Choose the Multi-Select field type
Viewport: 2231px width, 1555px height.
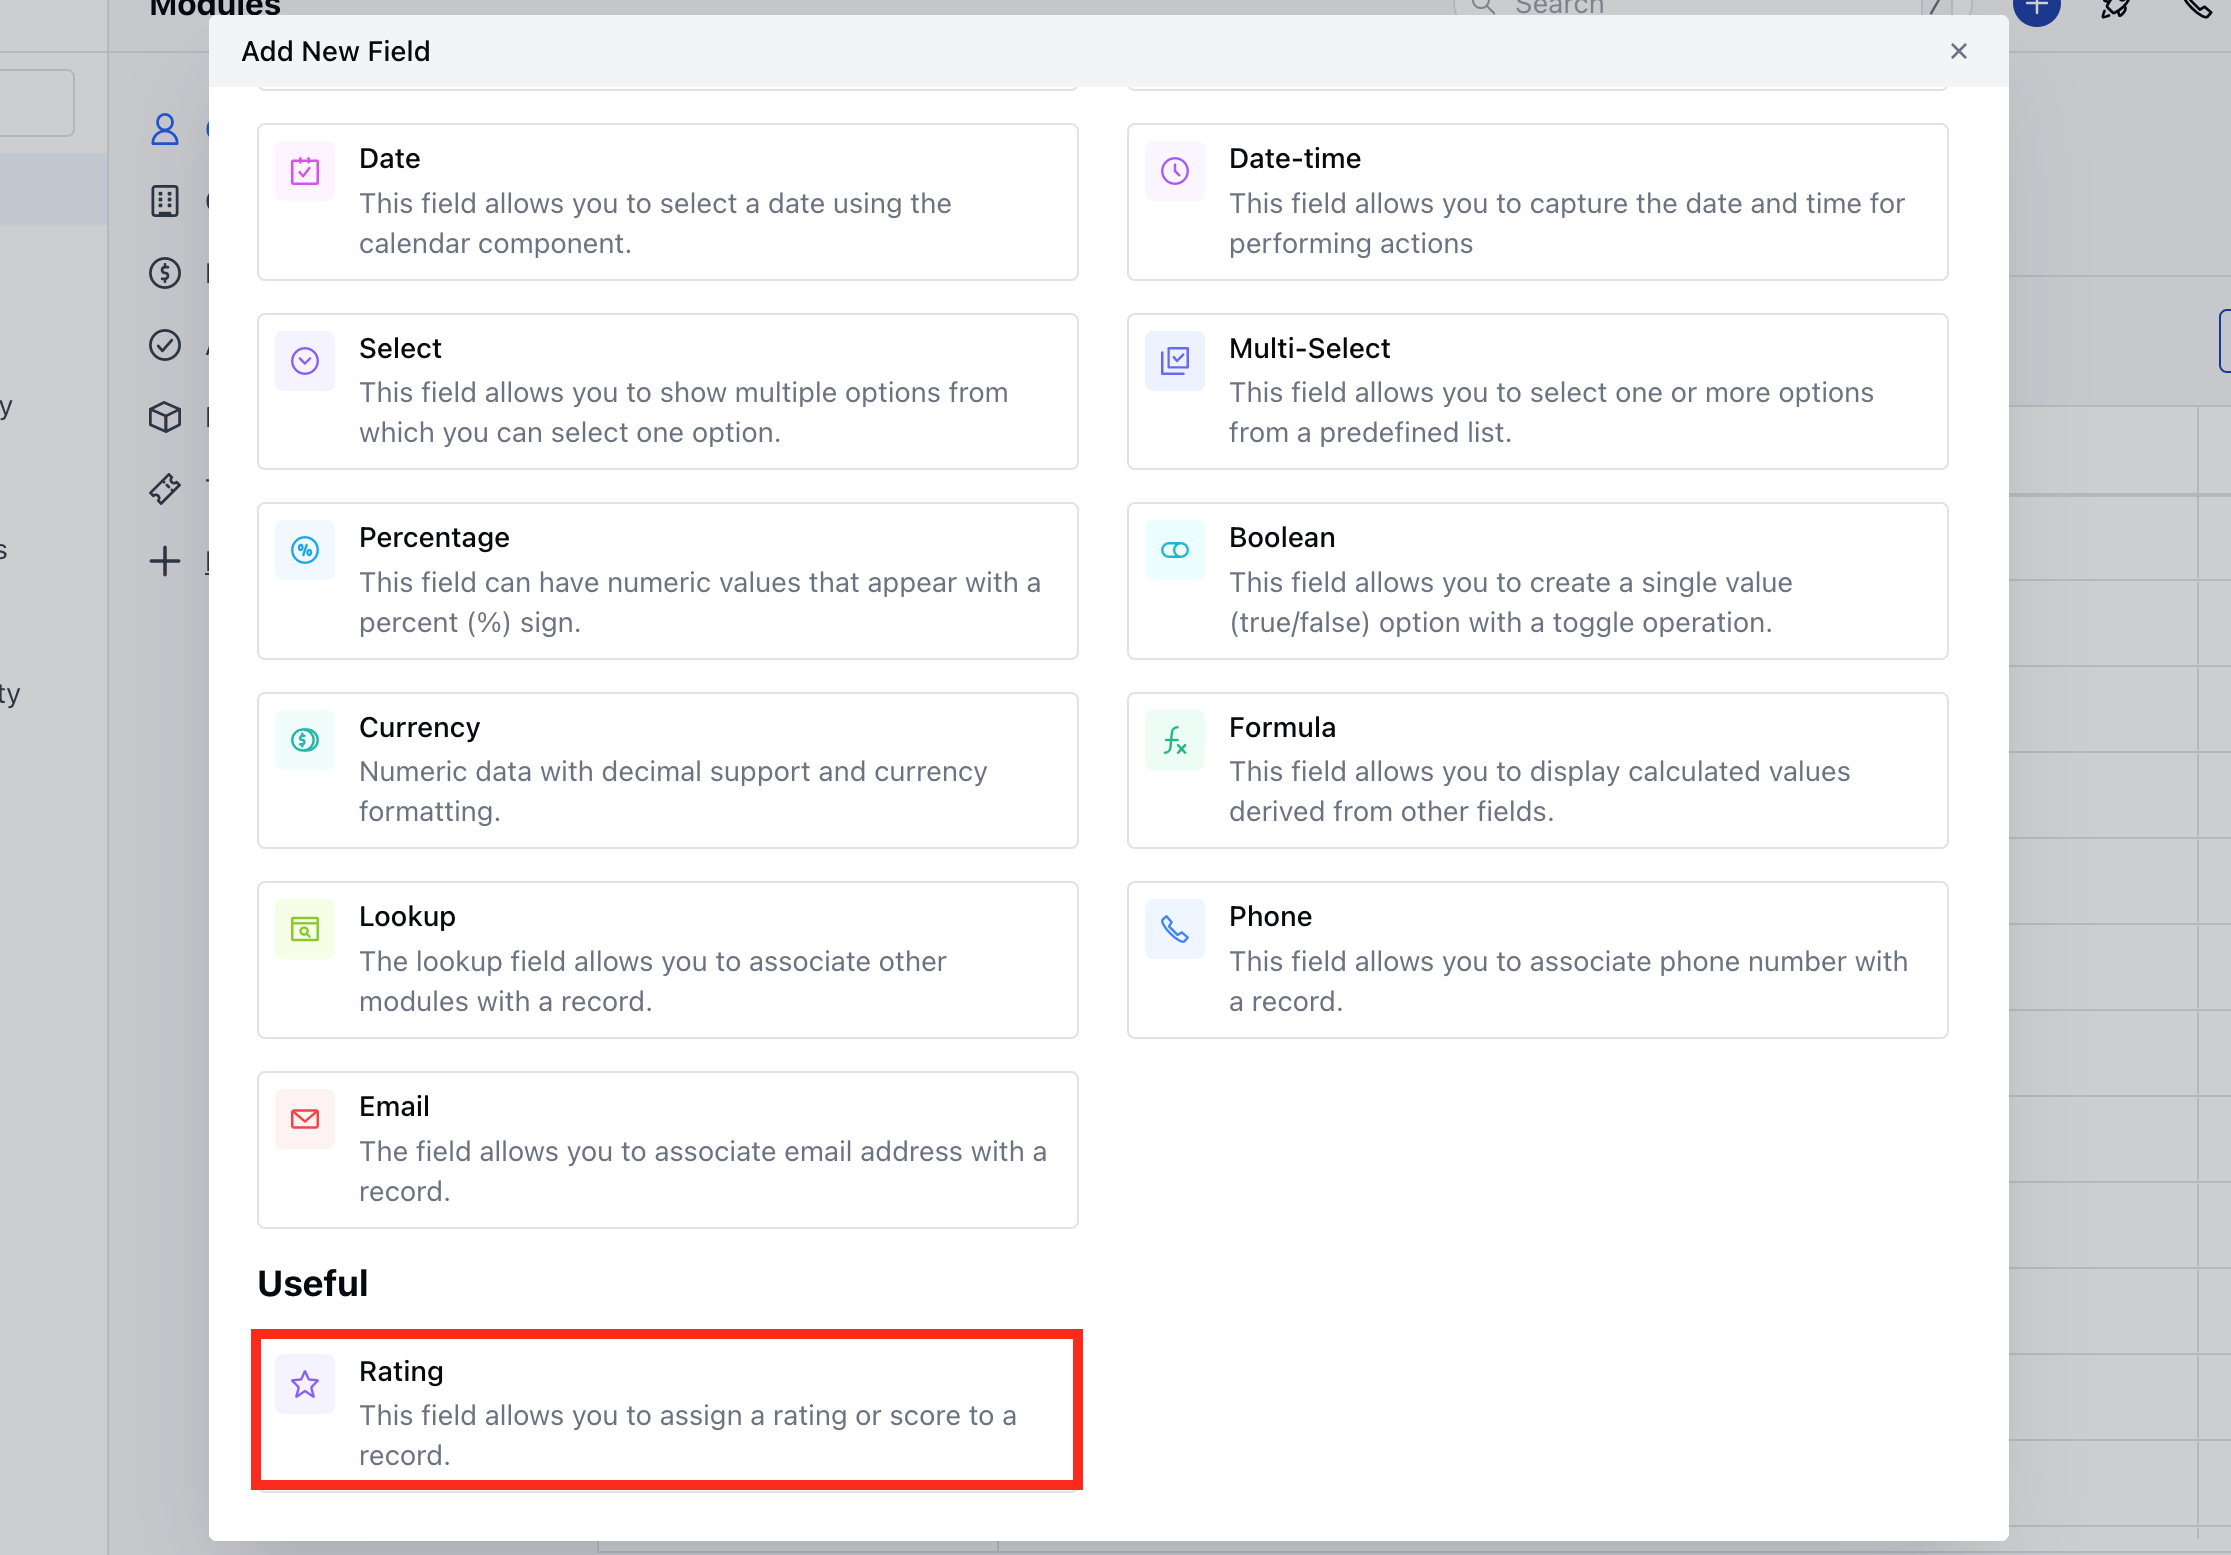1536,391
